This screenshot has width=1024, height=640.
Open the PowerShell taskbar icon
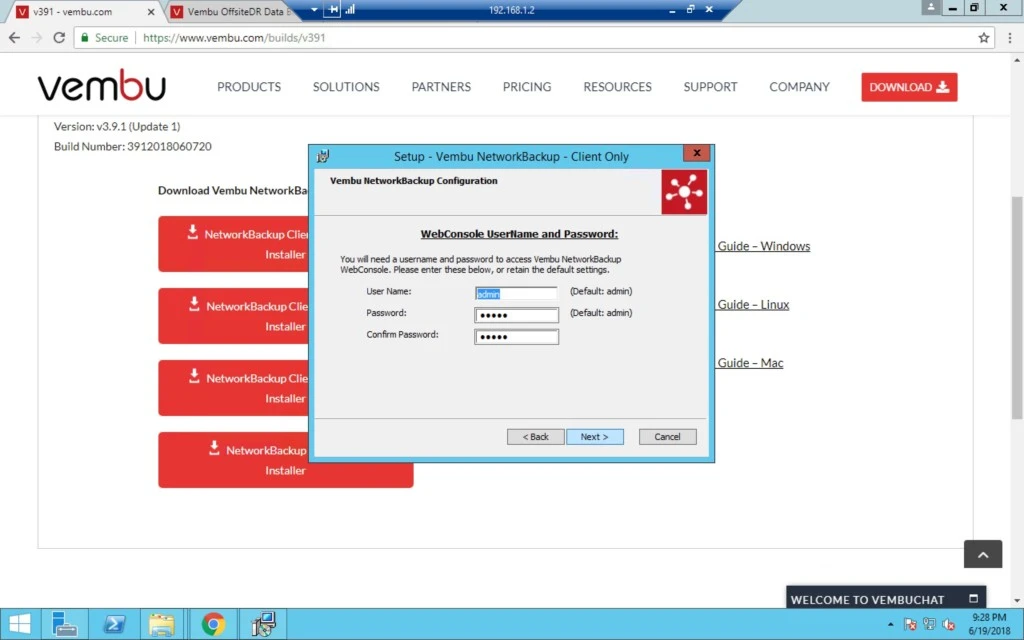[114, 624]
